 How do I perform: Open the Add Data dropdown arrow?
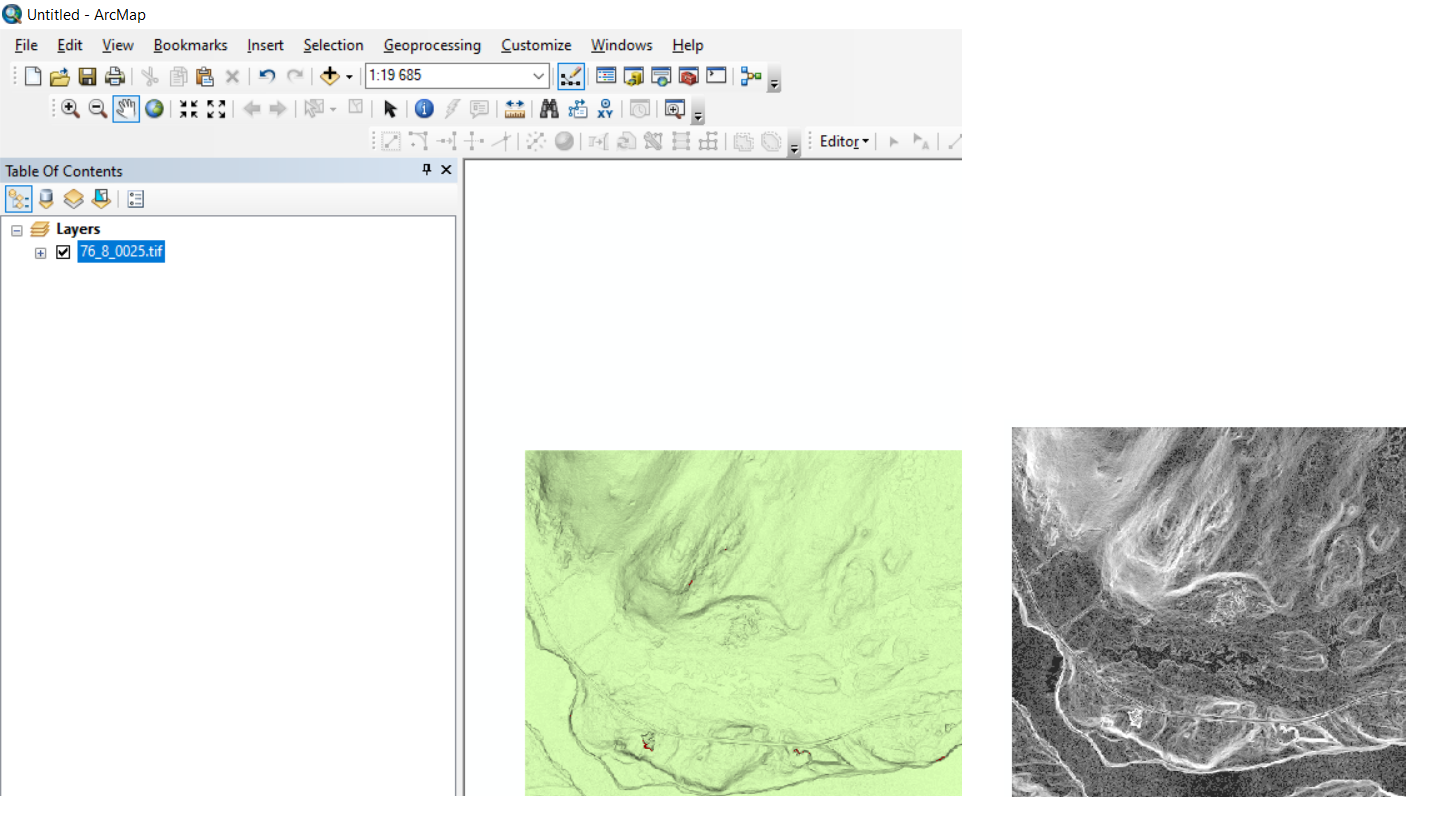349,76
